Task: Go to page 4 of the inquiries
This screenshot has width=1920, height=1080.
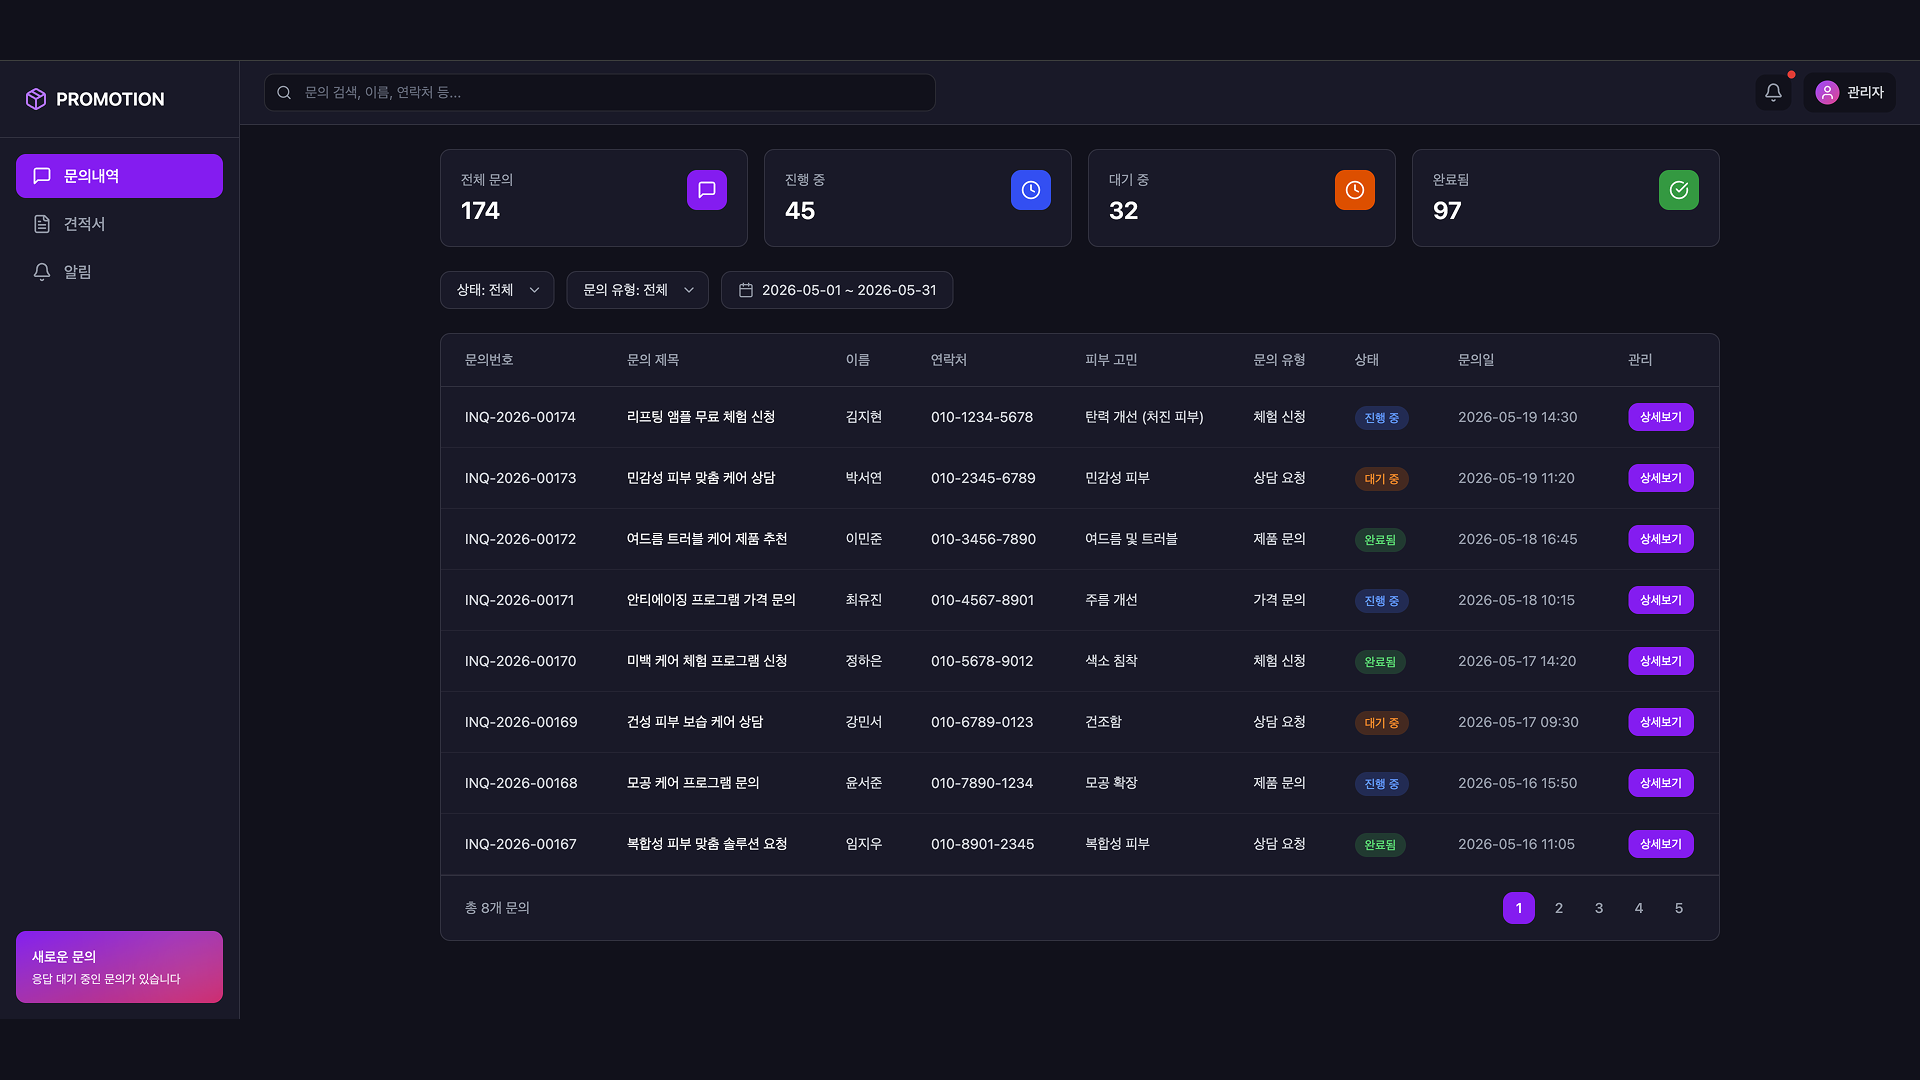Action: [x=1639, y=908]
